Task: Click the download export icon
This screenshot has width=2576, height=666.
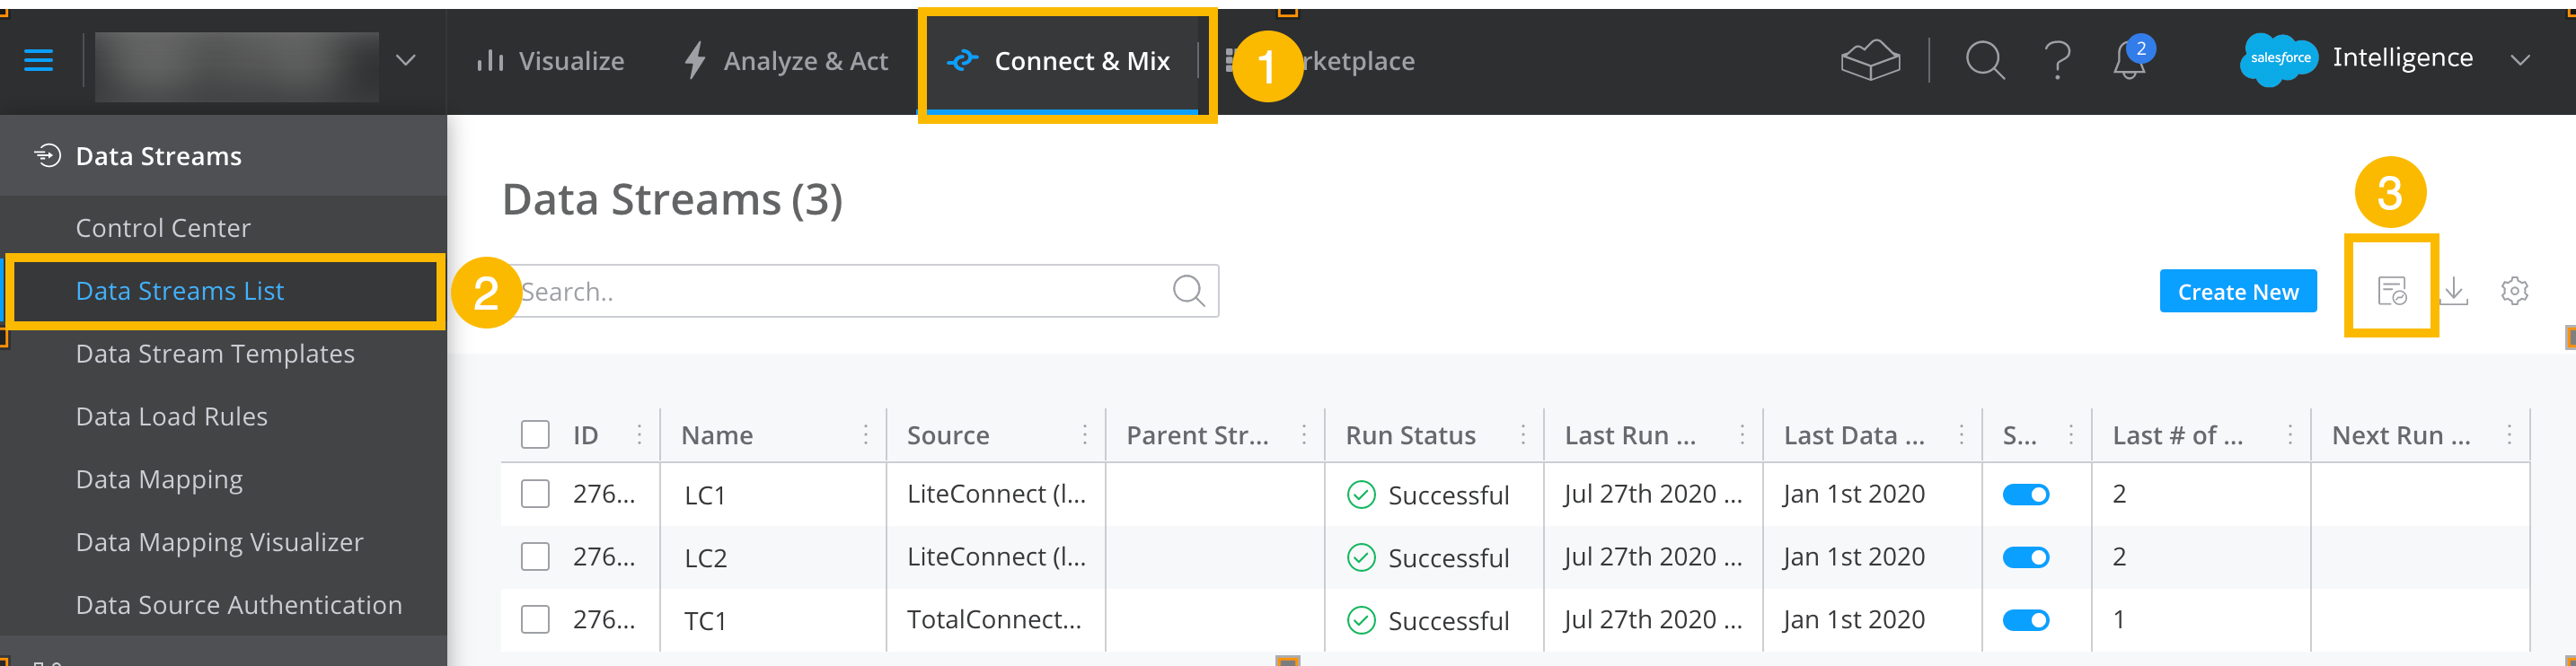Action: (x=2454, y=291)
